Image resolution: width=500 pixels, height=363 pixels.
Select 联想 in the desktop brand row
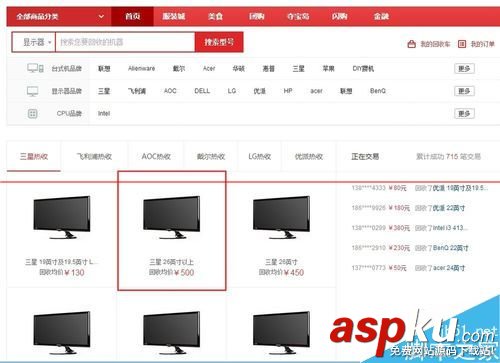click(x=104, y=69)
